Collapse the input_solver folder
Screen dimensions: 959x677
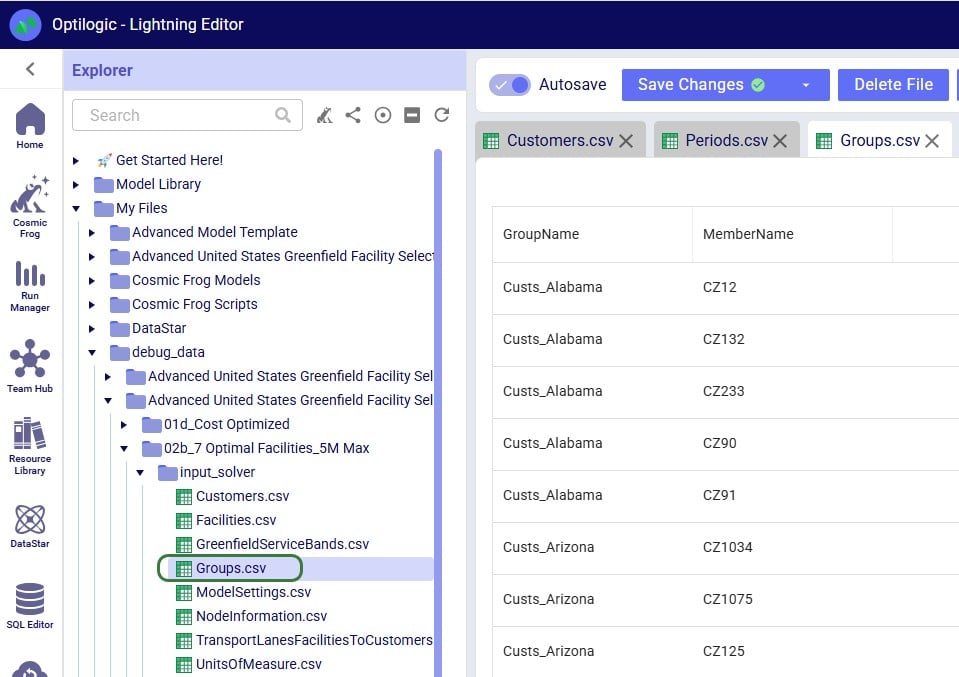140,473
